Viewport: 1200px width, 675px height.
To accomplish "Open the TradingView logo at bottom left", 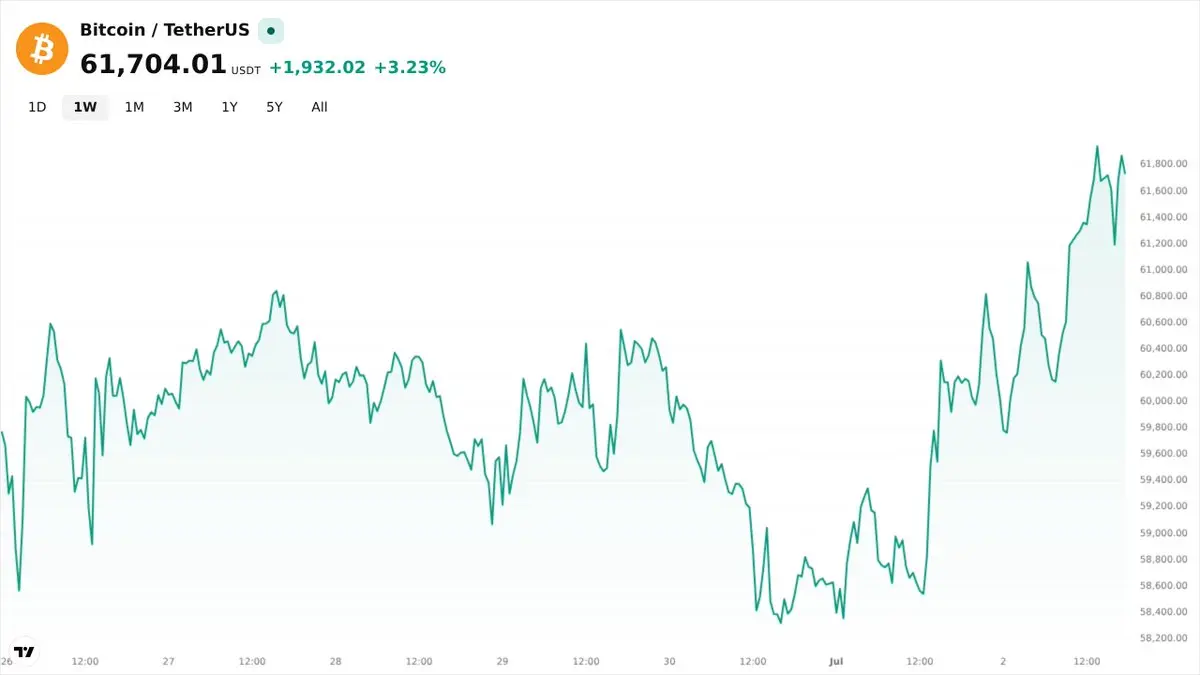I will pos(24,651).
